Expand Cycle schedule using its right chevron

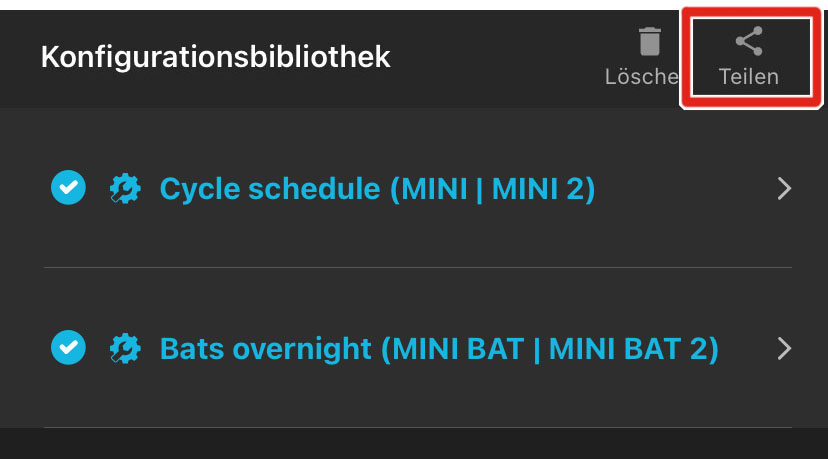(784, 188)
